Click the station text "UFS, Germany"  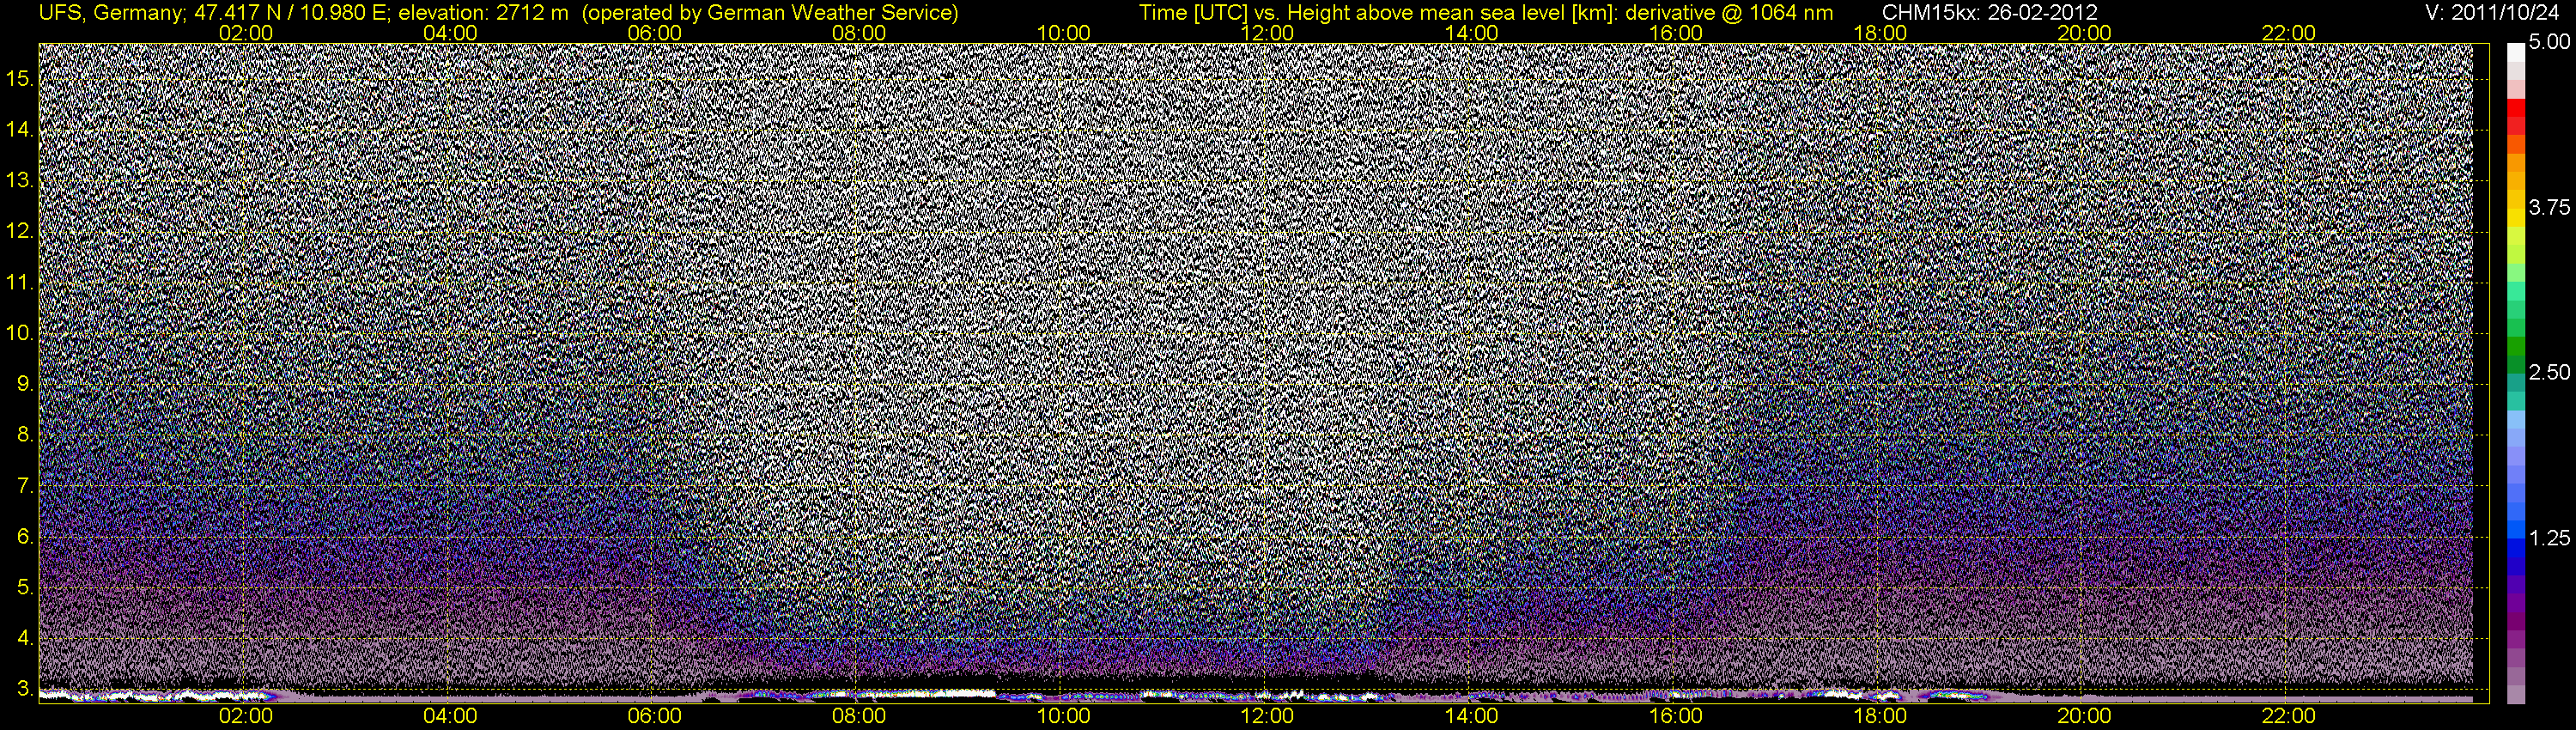[x=109, y=13]
